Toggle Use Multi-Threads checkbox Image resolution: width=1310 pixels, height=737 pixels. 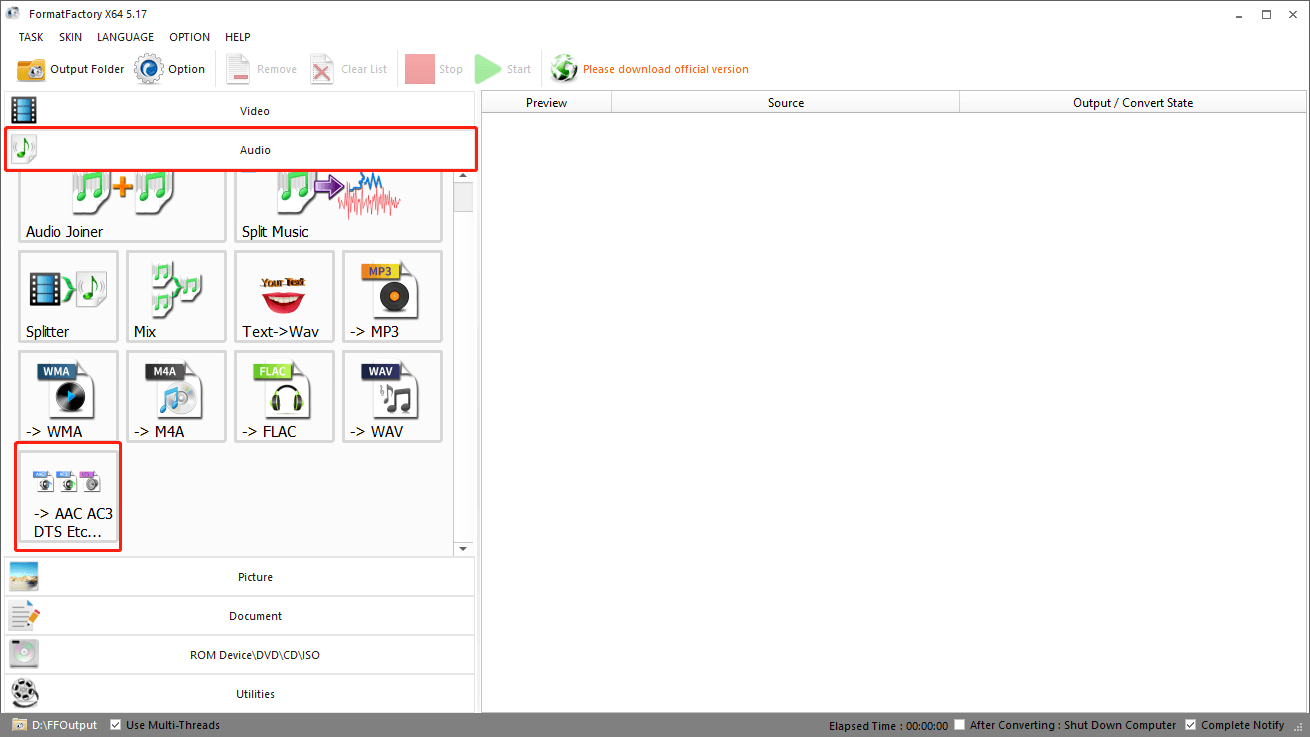pyautogui.click(x=116, y=725)
